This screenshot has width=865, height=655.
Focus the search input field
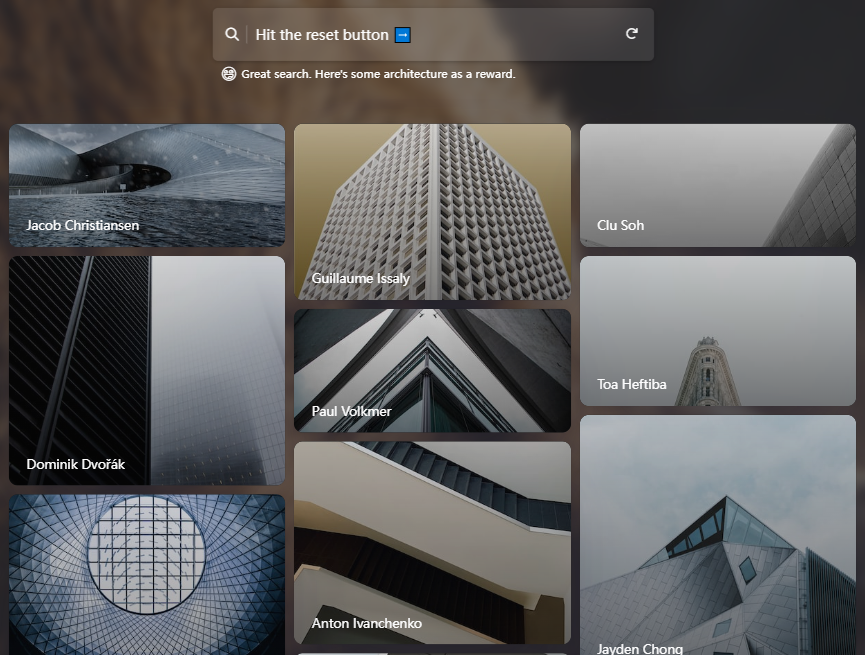tap(433, 35)
